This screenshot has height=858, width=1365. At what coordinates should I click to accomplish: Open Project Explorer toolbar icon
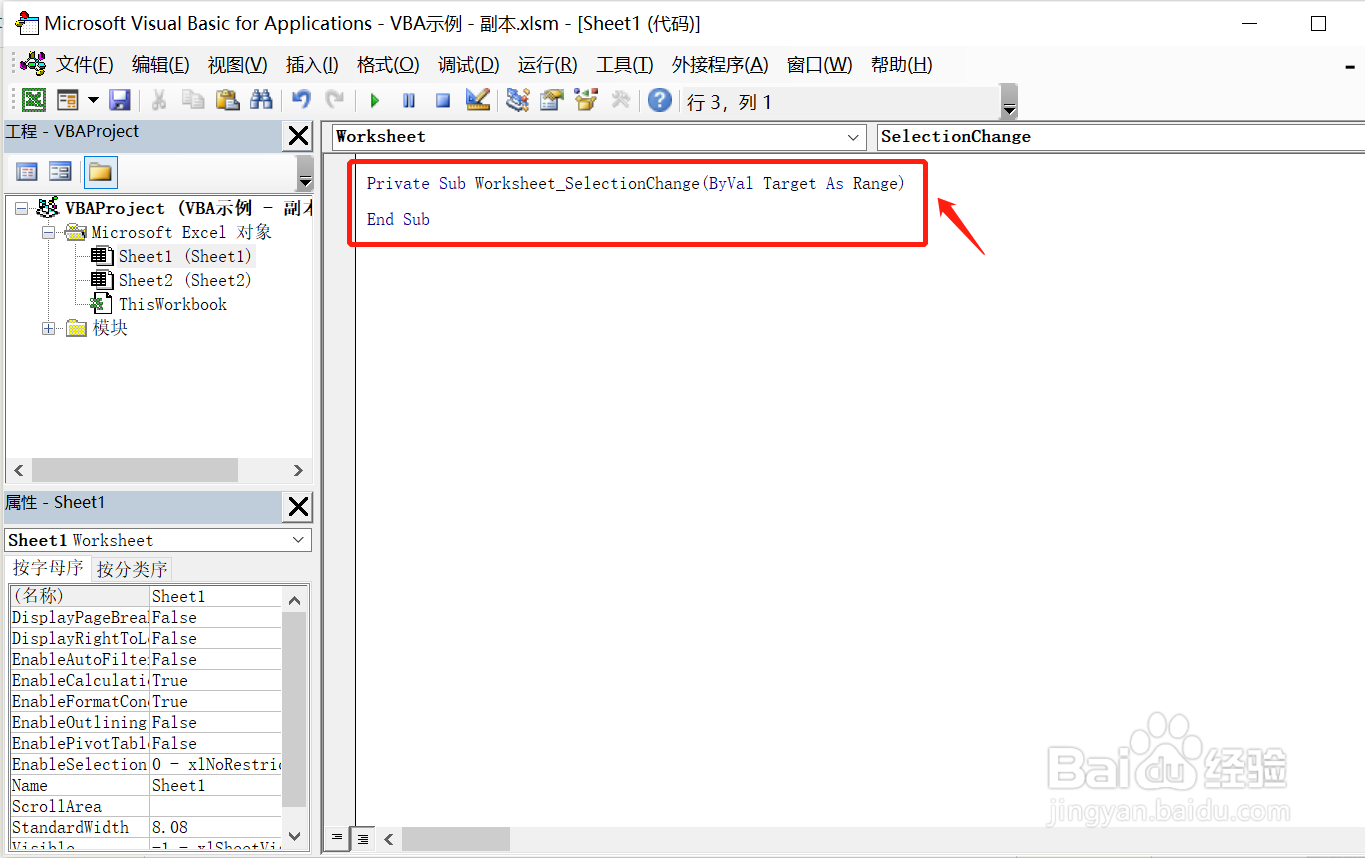[x=517, y=100]
